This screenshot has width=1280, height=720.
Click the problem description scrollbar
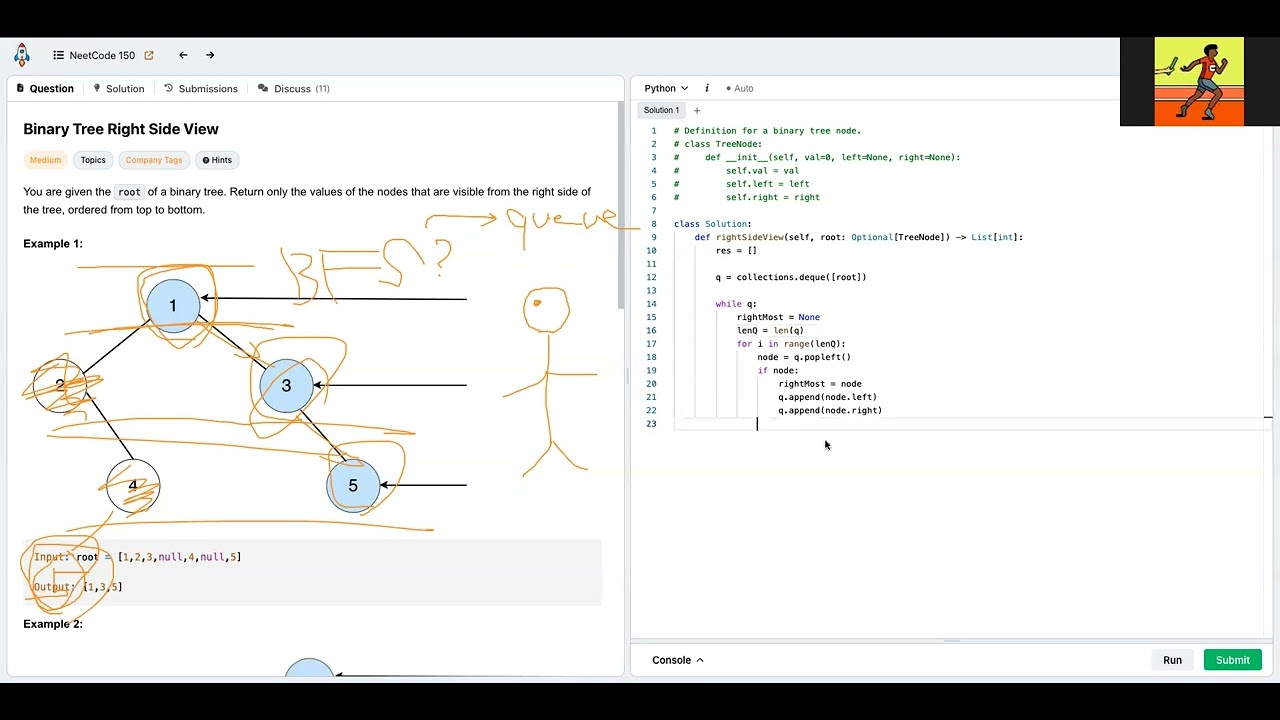click(620, 205)
